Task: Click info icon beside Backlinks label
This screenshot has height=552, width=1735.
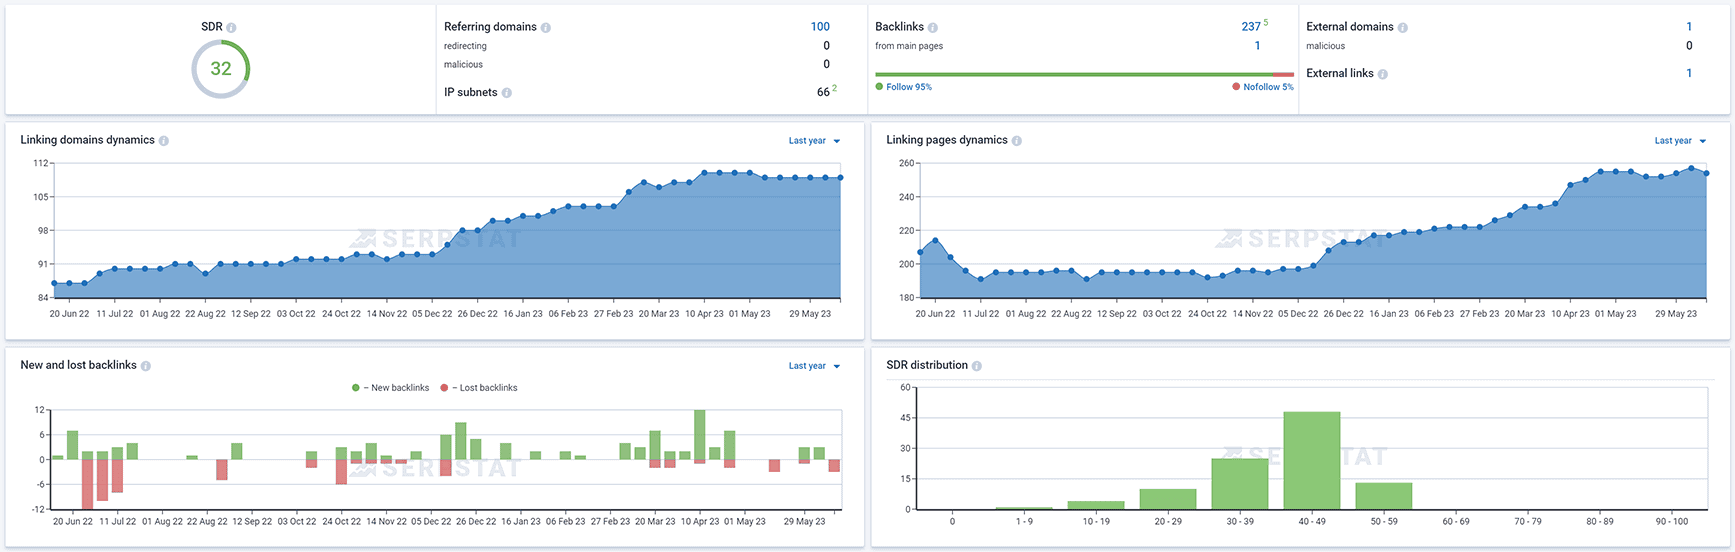Action: tap(933, 28)
